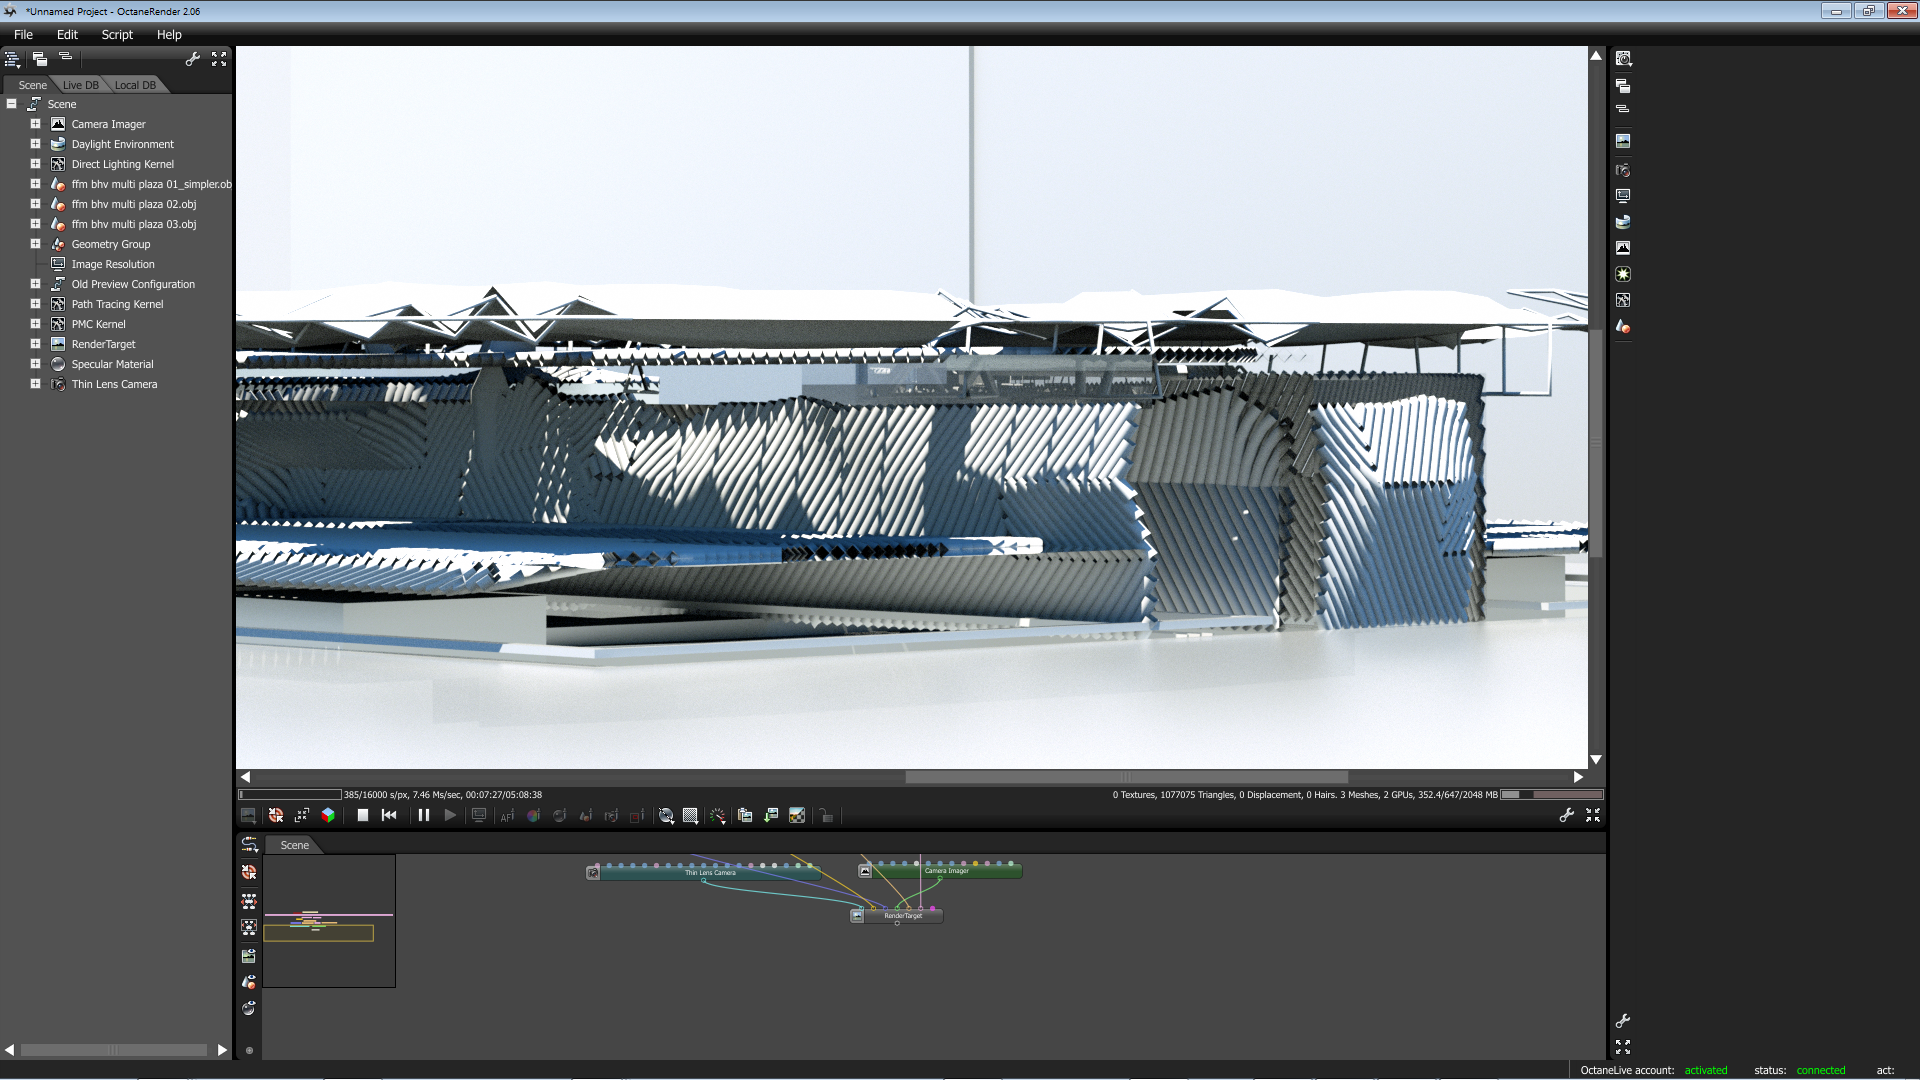Expand the Camera Imager tree node
This screenshot has height=1080, width=1920.
(35, 124)
